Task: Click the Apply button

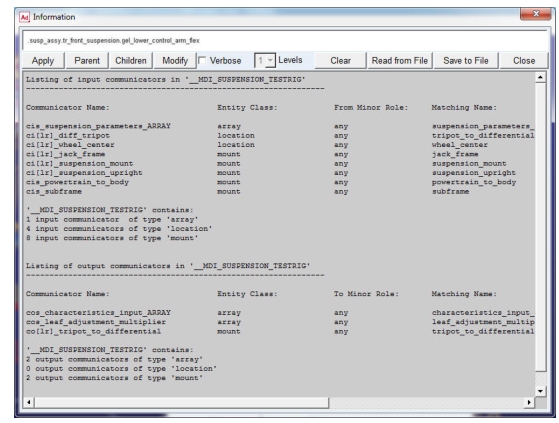Action: (x=43, y=61)
